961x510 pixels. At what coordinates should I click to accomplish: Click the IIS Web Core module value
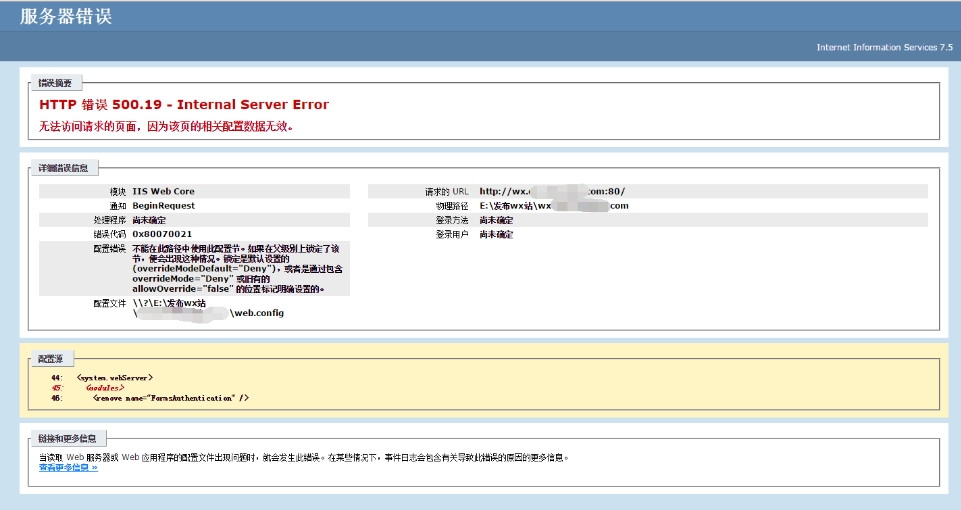(163, 191)
